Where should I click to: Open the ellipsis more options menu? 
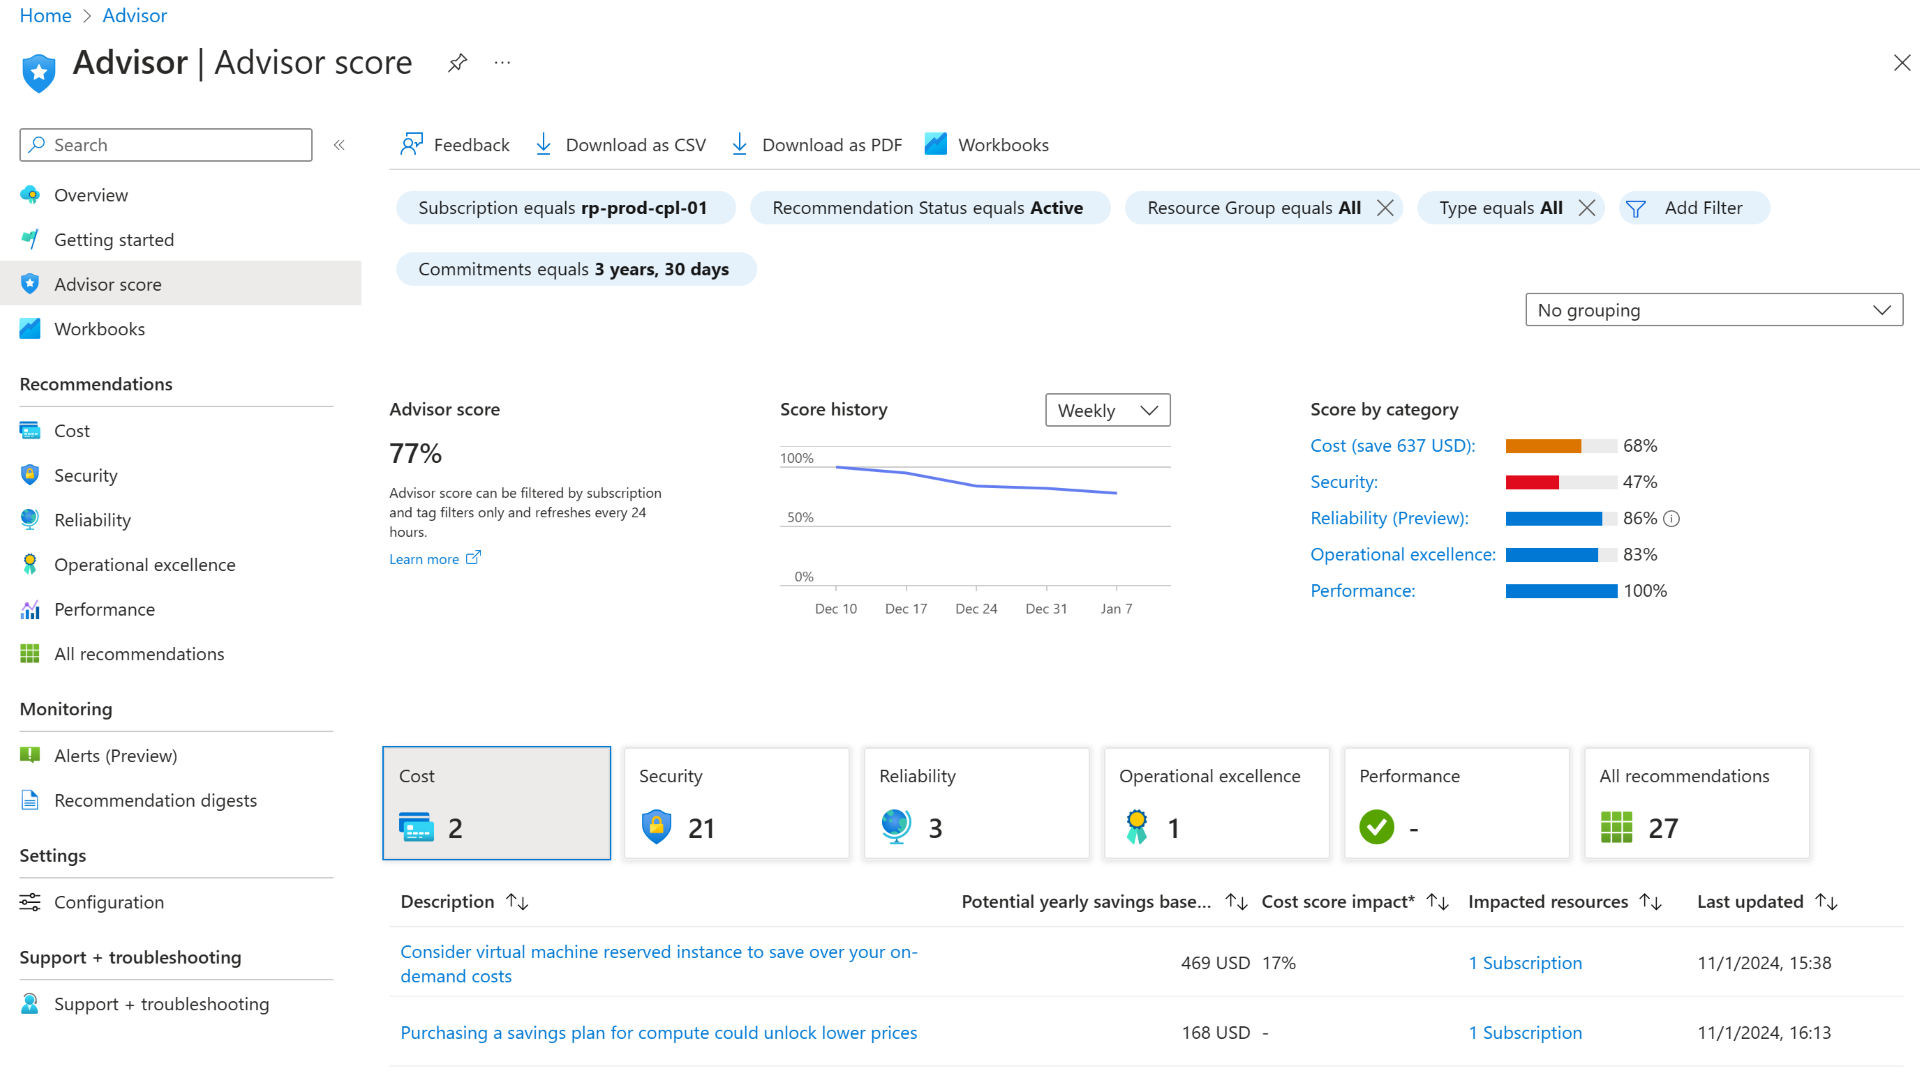502,62
